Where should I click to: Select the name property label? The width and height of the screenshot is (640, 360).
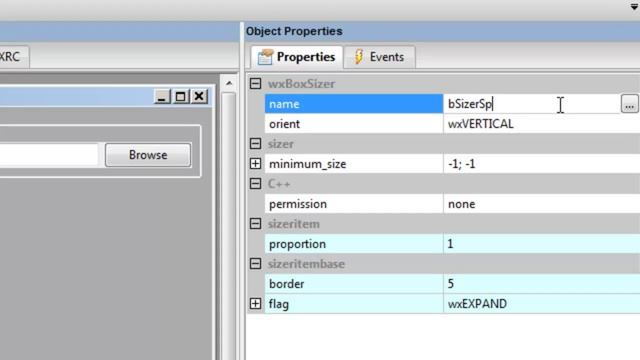pyautogui.click(x=353, y=104)
